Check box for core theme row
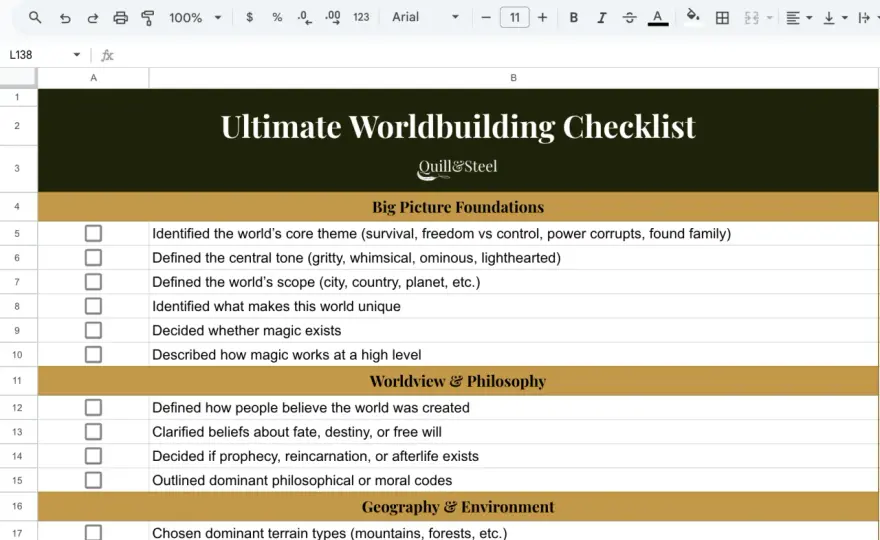The width and height of the screenshot is (880, 540). (93, 234)
